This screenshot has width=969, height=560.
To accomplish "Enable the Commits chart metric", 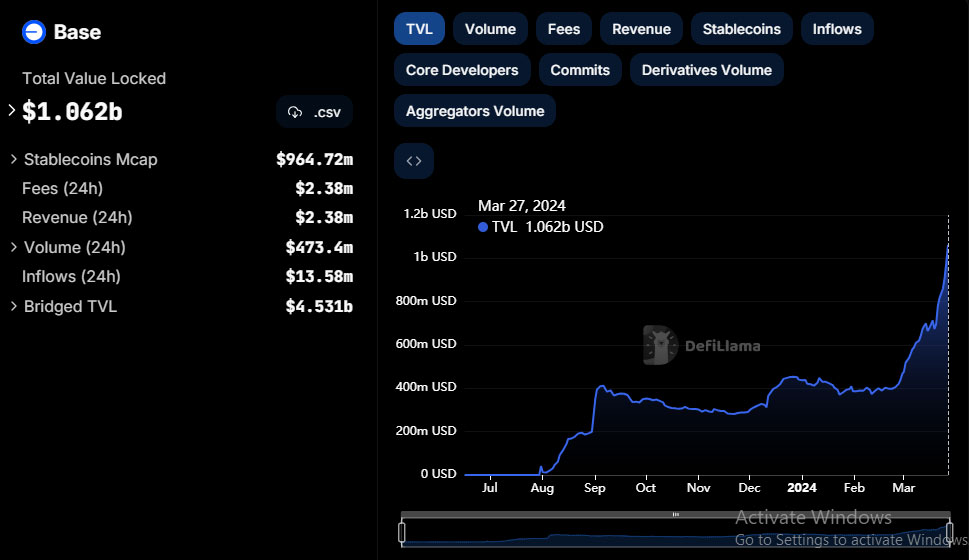I will click(580, 70).
